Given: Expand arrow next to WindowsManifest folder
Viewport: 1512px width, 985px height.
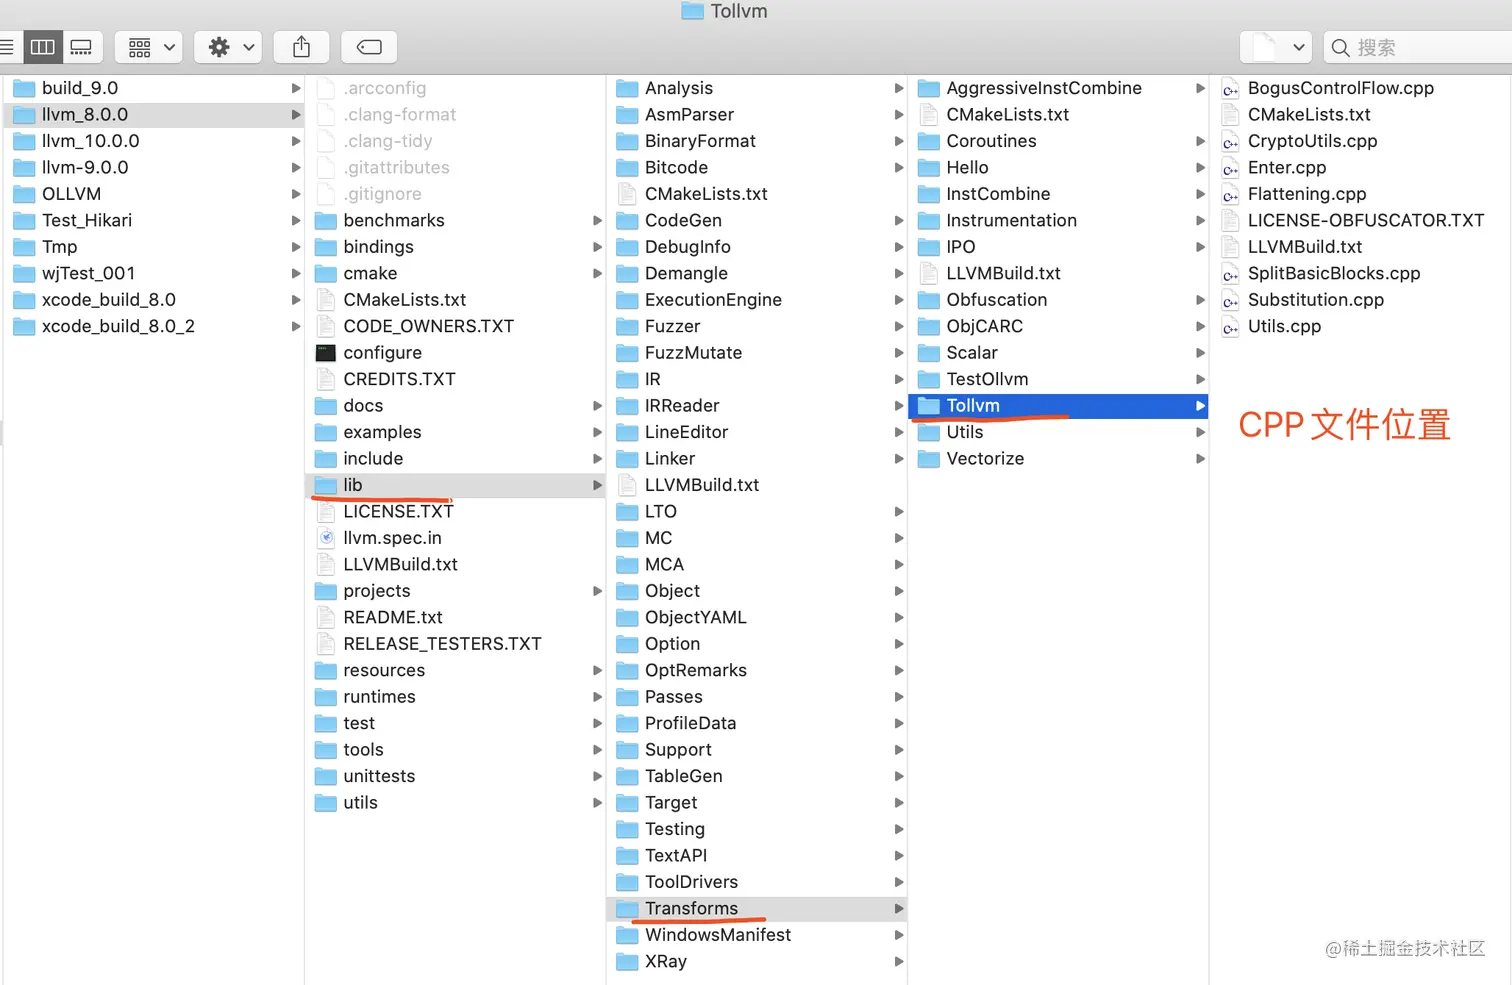Looking at the screenshot, I should click(x=899, y=935).
